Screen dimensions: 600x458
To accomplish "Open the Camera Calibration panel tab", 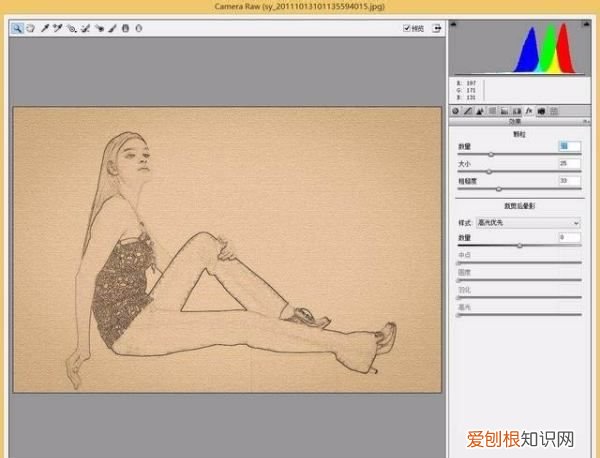I will pyautogui.click(x=541, y=111).
